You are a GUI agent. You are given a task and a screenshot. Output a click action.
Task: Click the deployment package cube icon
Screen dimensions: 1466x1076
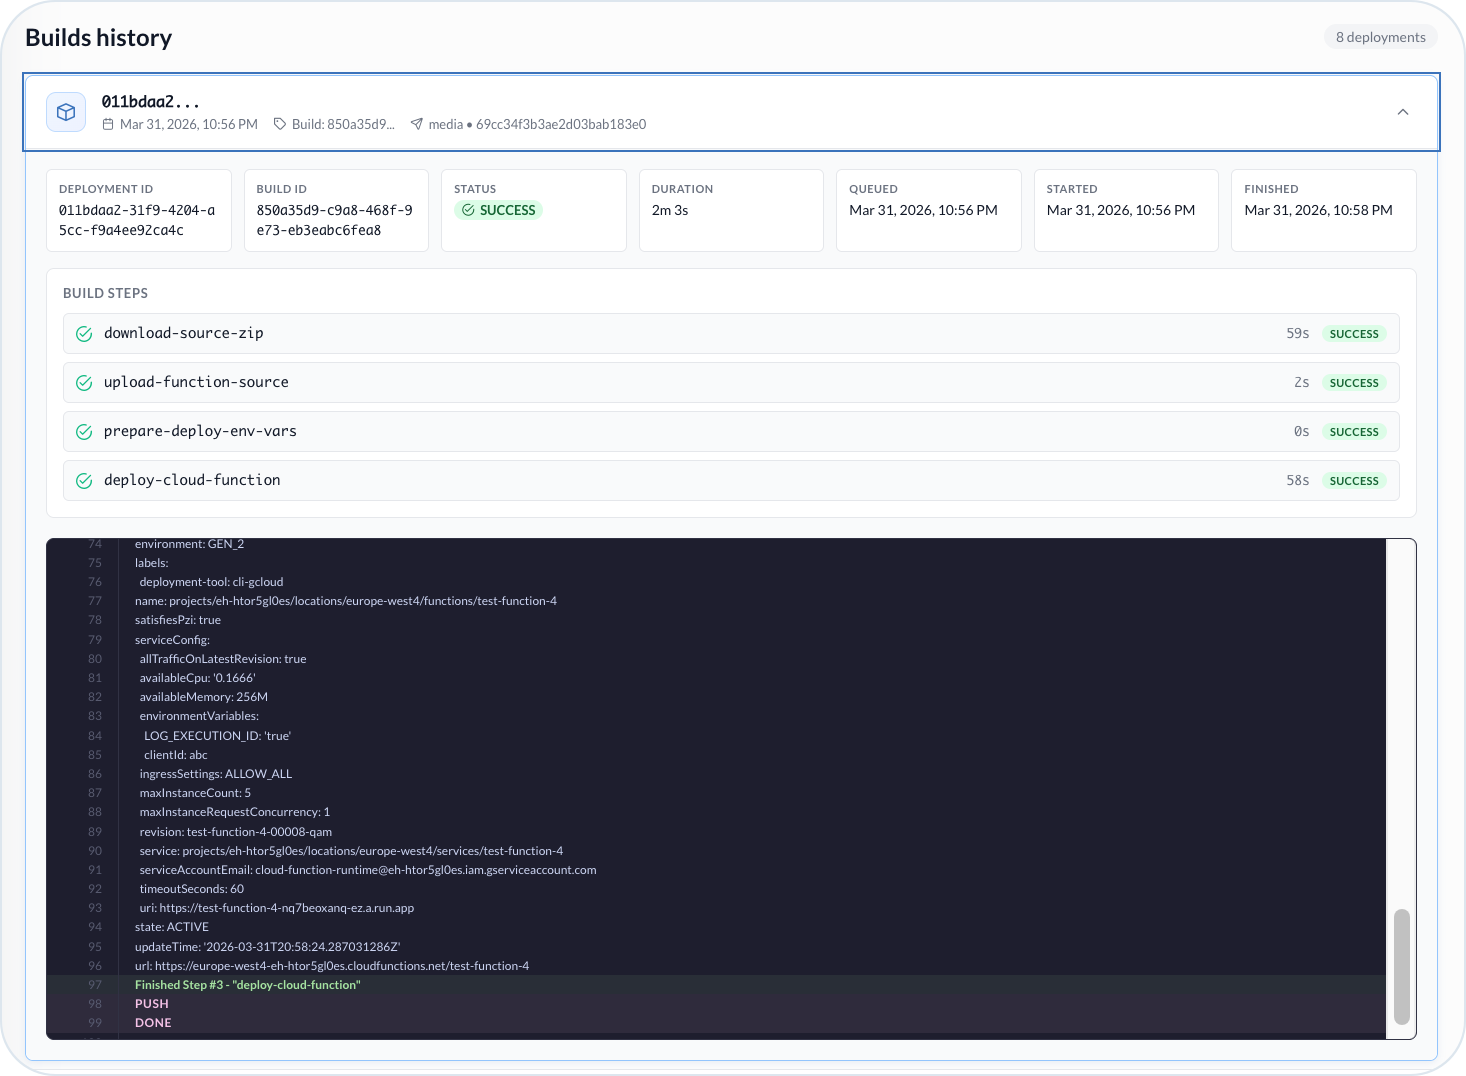[x=66, y=112]
